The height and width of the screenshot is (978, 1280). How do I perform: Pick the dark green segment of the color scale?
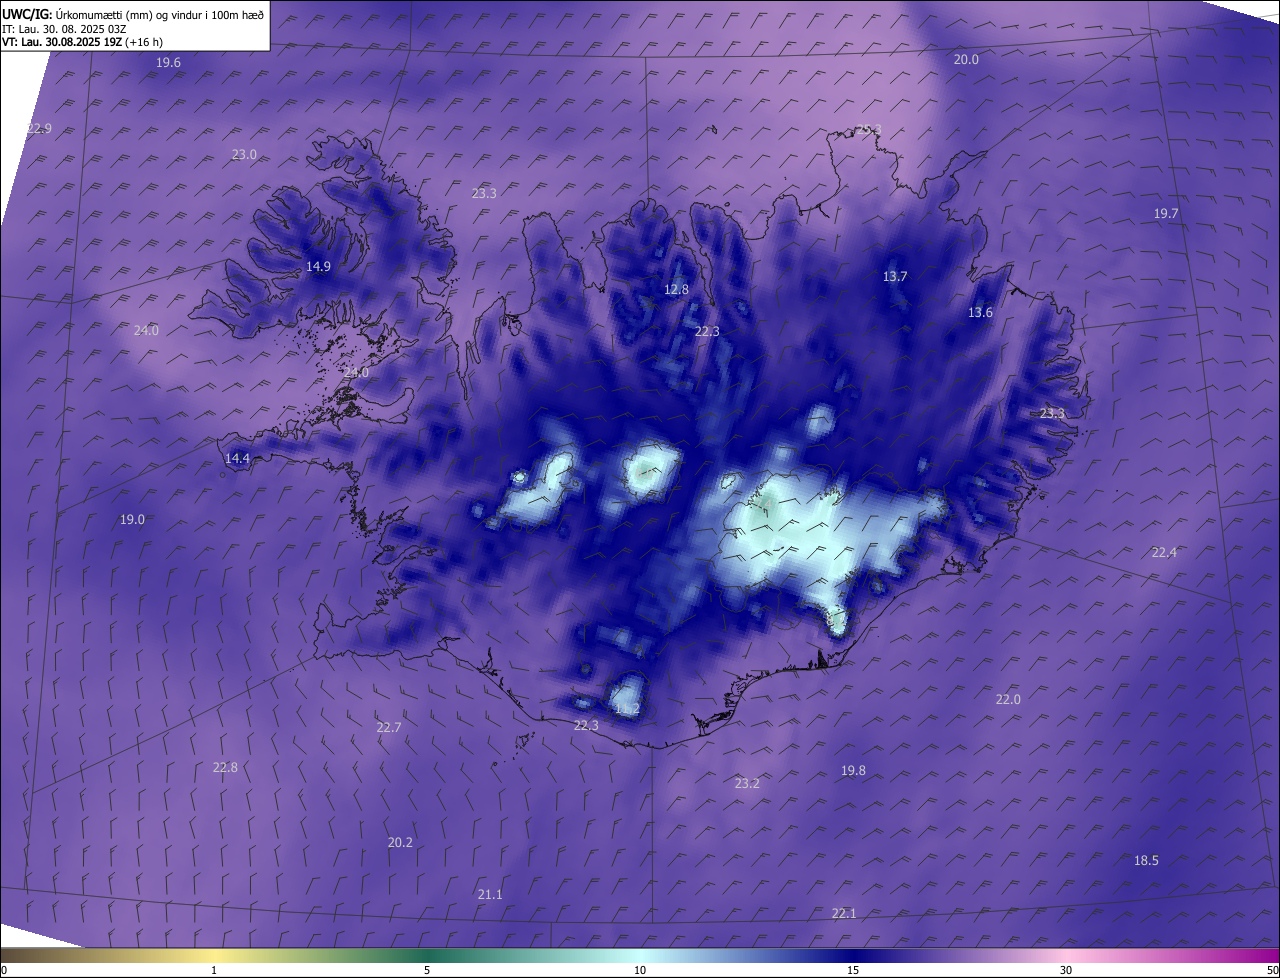tap(427, 956)
